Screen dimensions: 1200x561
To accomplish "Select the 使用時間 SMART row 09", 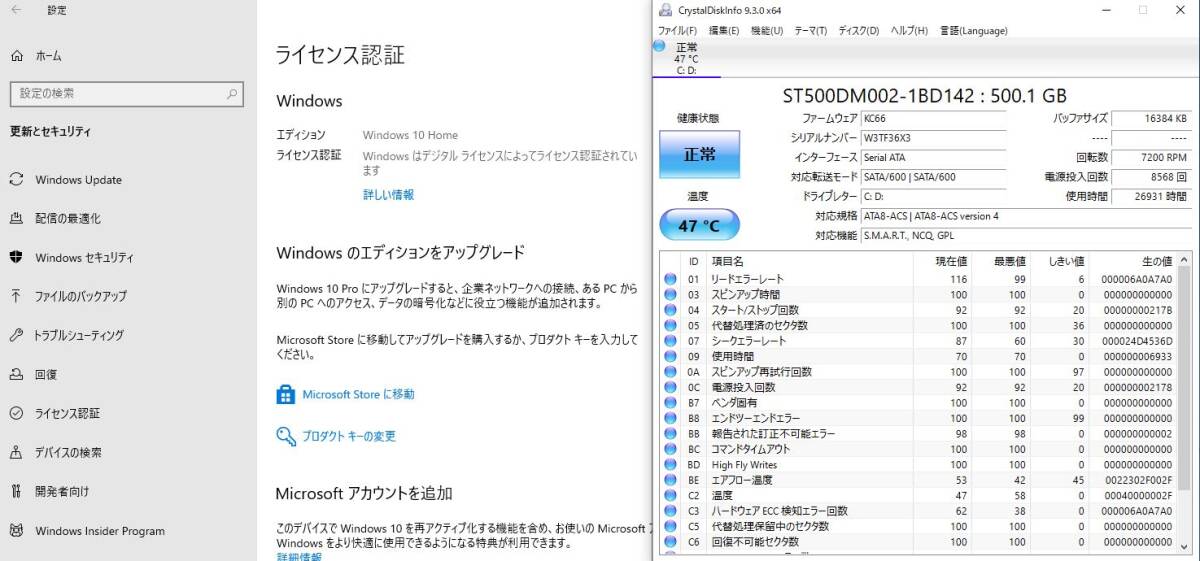I will 918,357.
